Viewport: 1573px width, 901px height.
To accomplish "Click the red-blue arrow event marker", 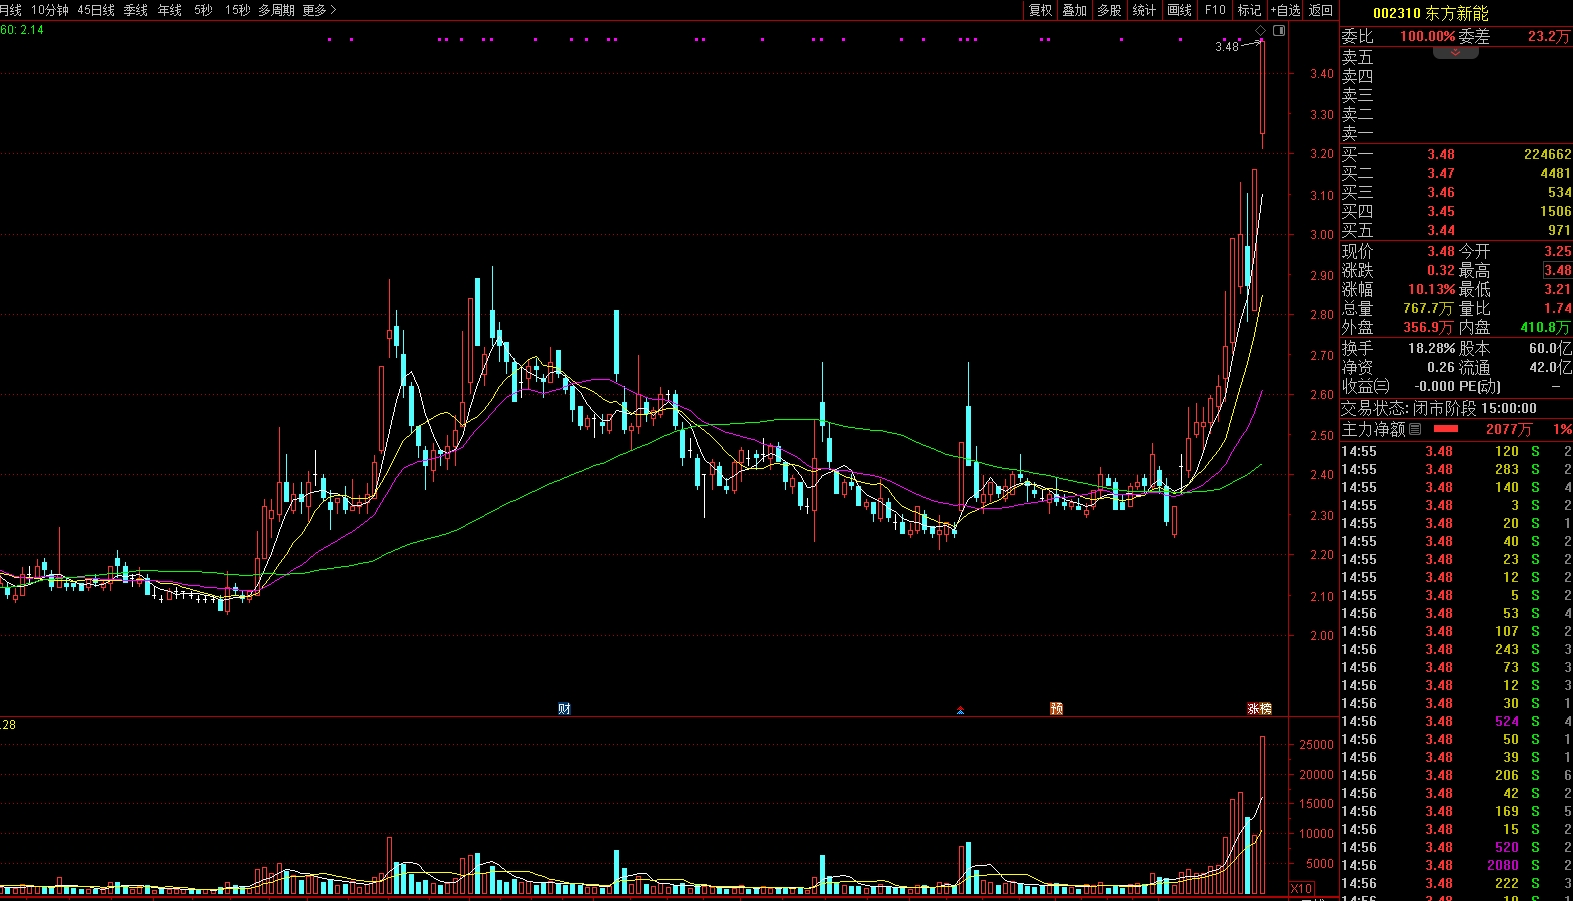I will [x=960, y=710].
